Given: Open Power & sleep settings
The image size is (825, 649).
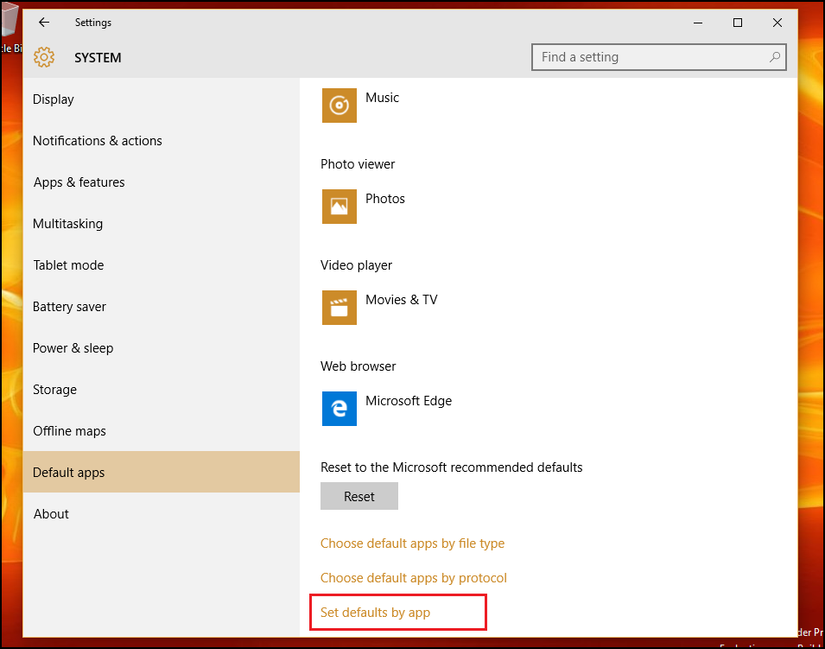Looking at the screenshot, I should [x=73, y=348].
